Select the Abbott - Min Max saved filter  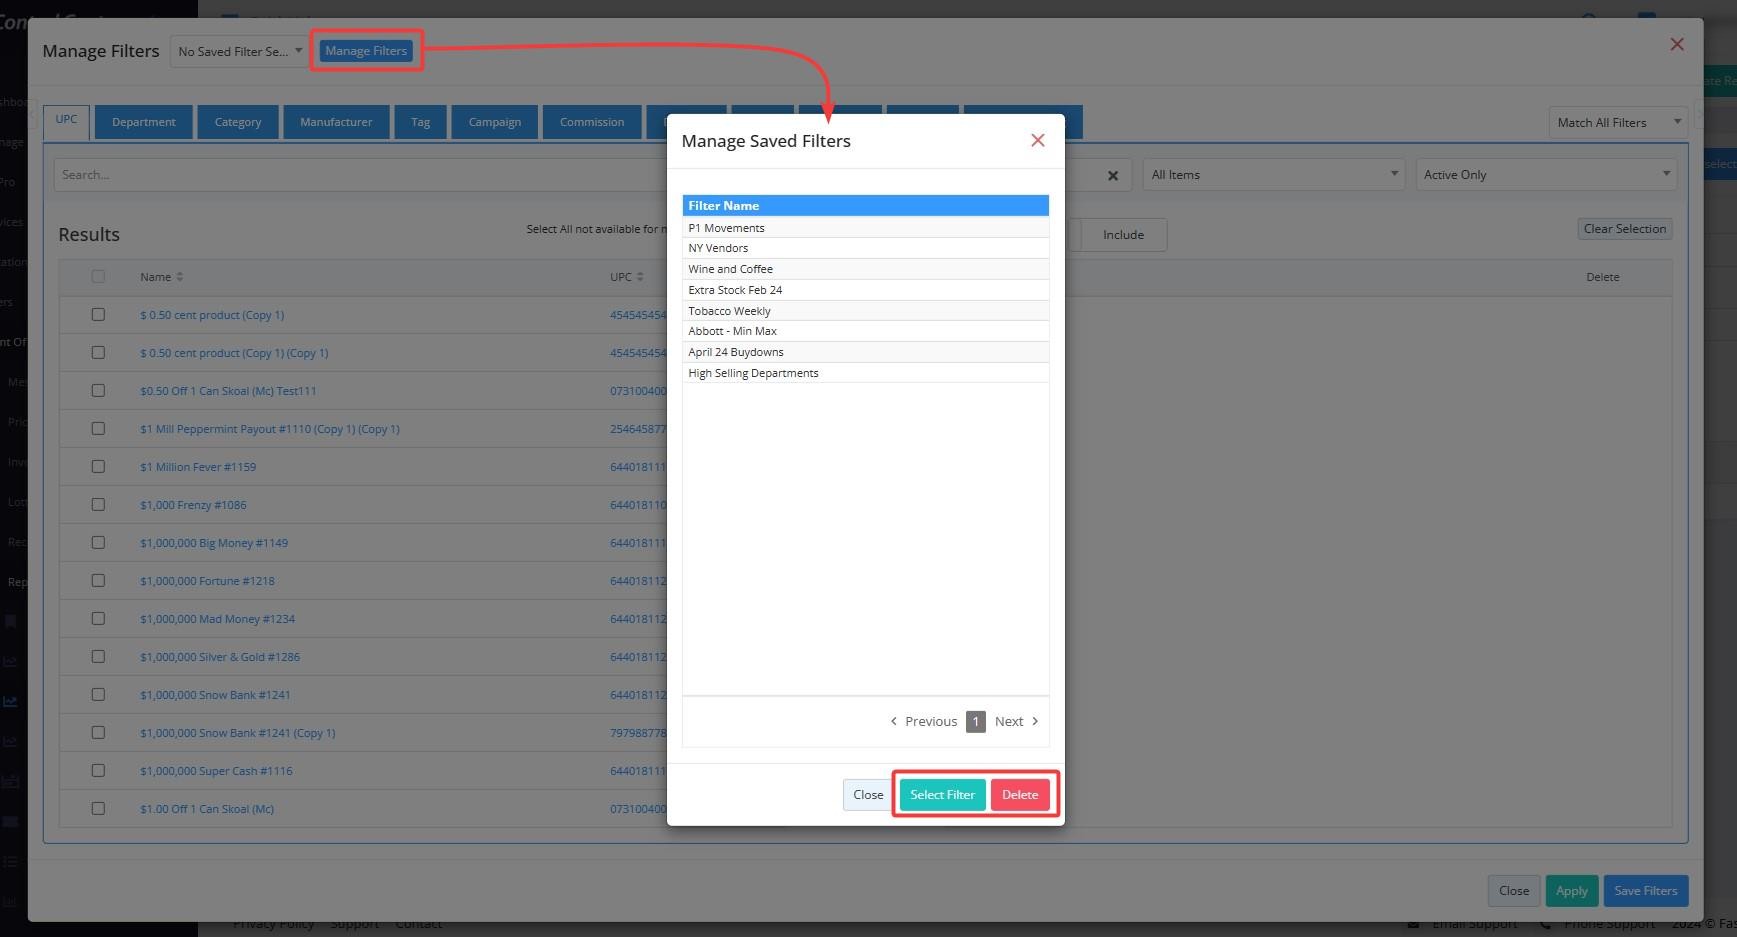click(x=865, y=331)
